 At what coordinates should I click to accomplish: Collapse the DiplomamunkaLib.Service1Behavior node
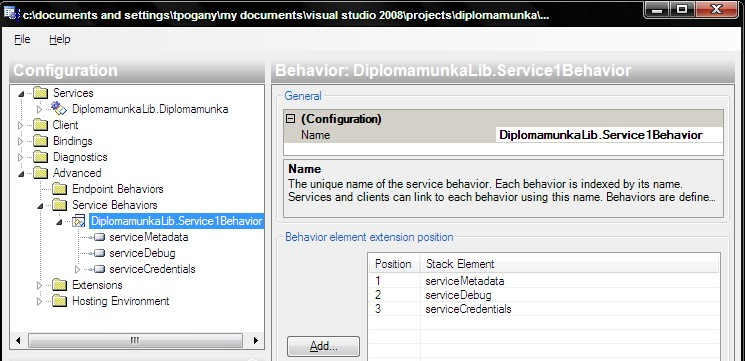click(59, 222)
